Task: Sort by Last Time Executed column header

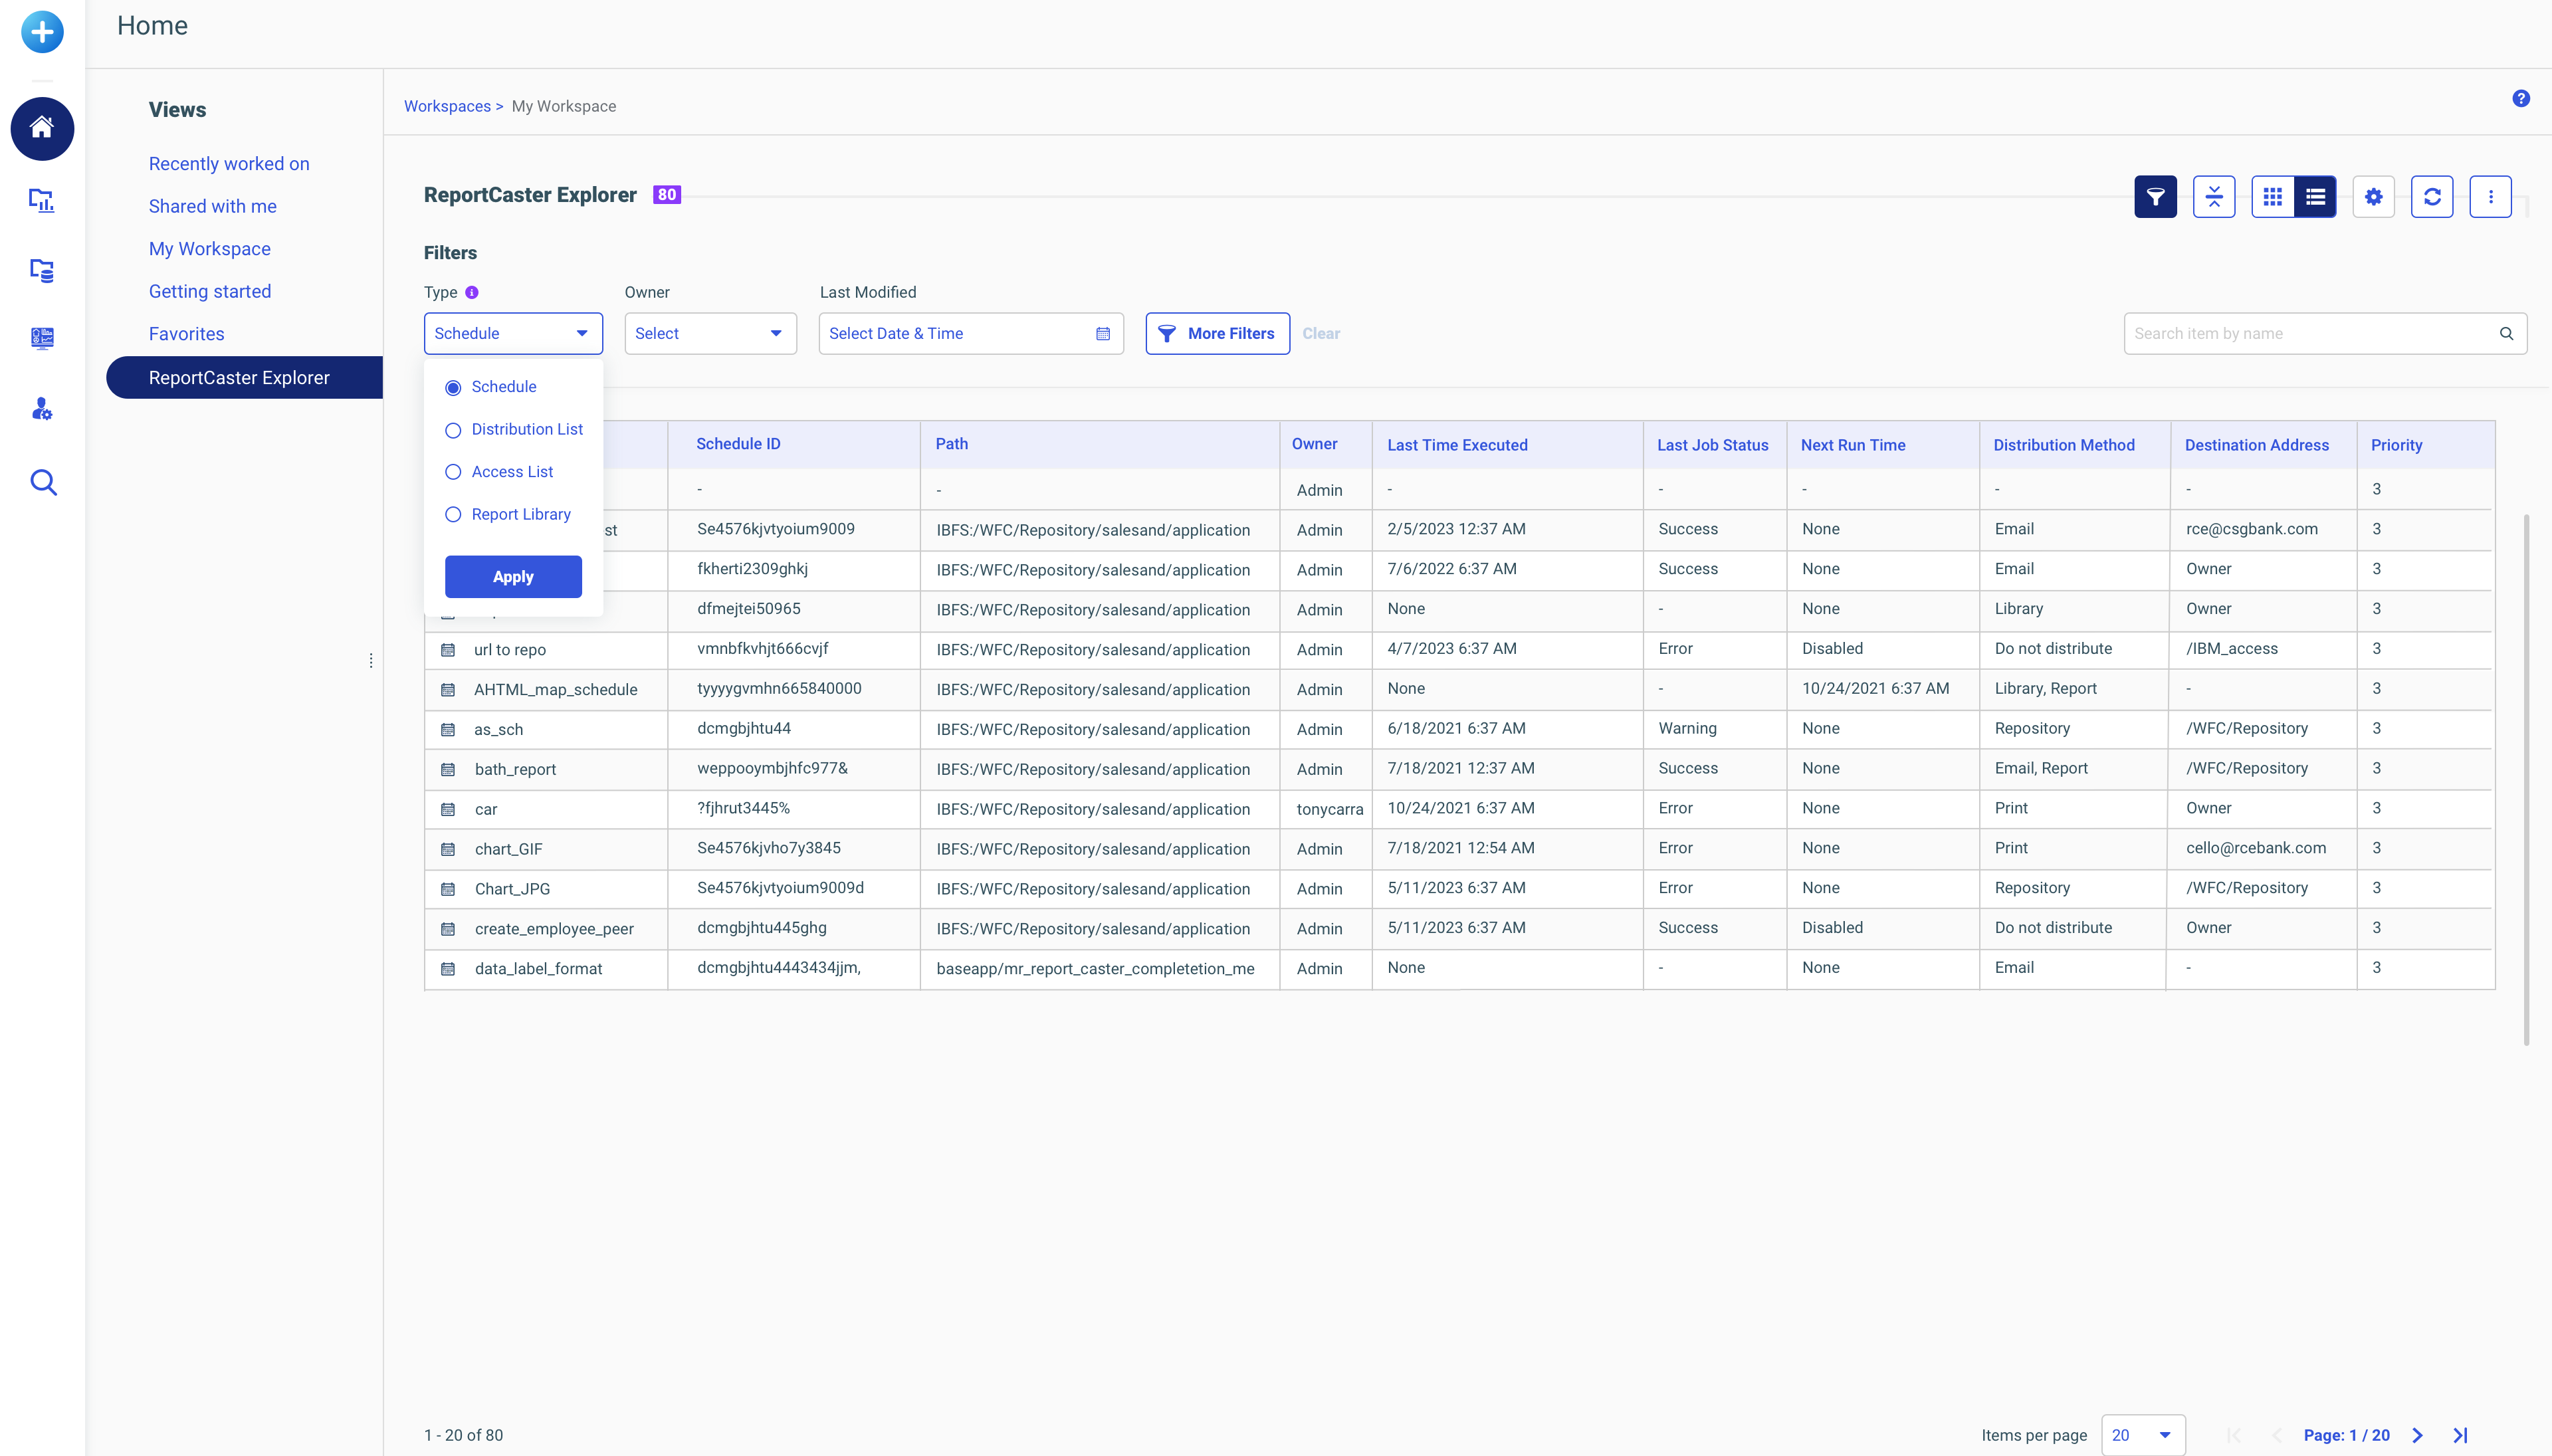Action: click(1457, 445)
